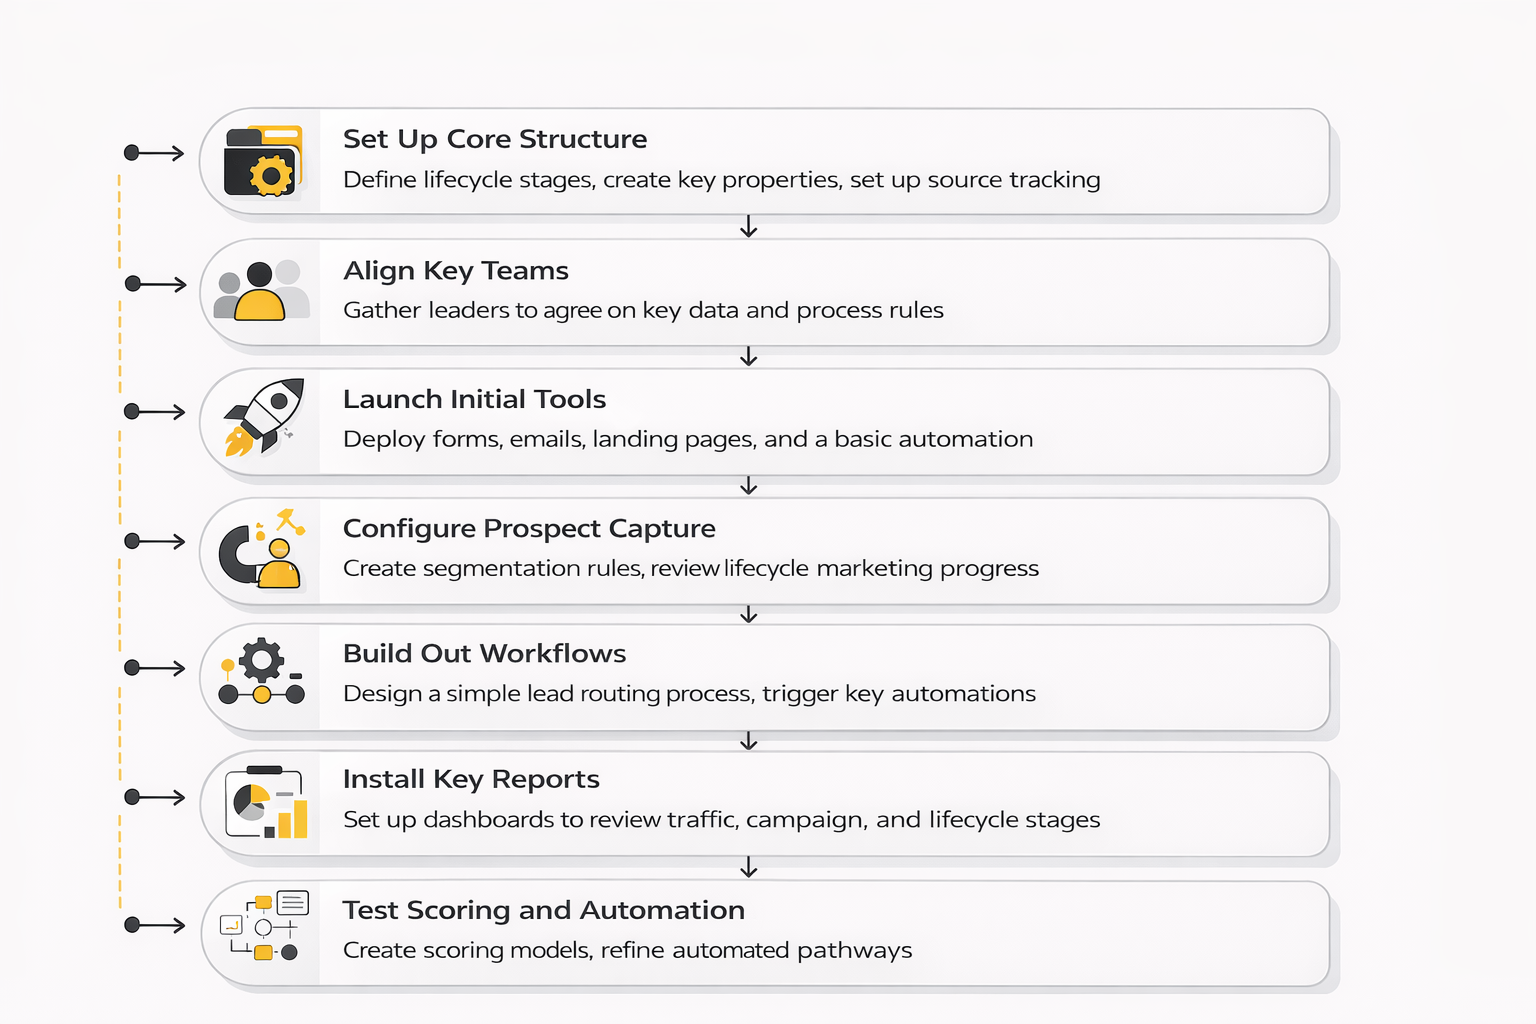Viewport: 1536px width, 1024px height.
Task: Click the magnet prospect capture icon
Action: click(x=263, y=549)
